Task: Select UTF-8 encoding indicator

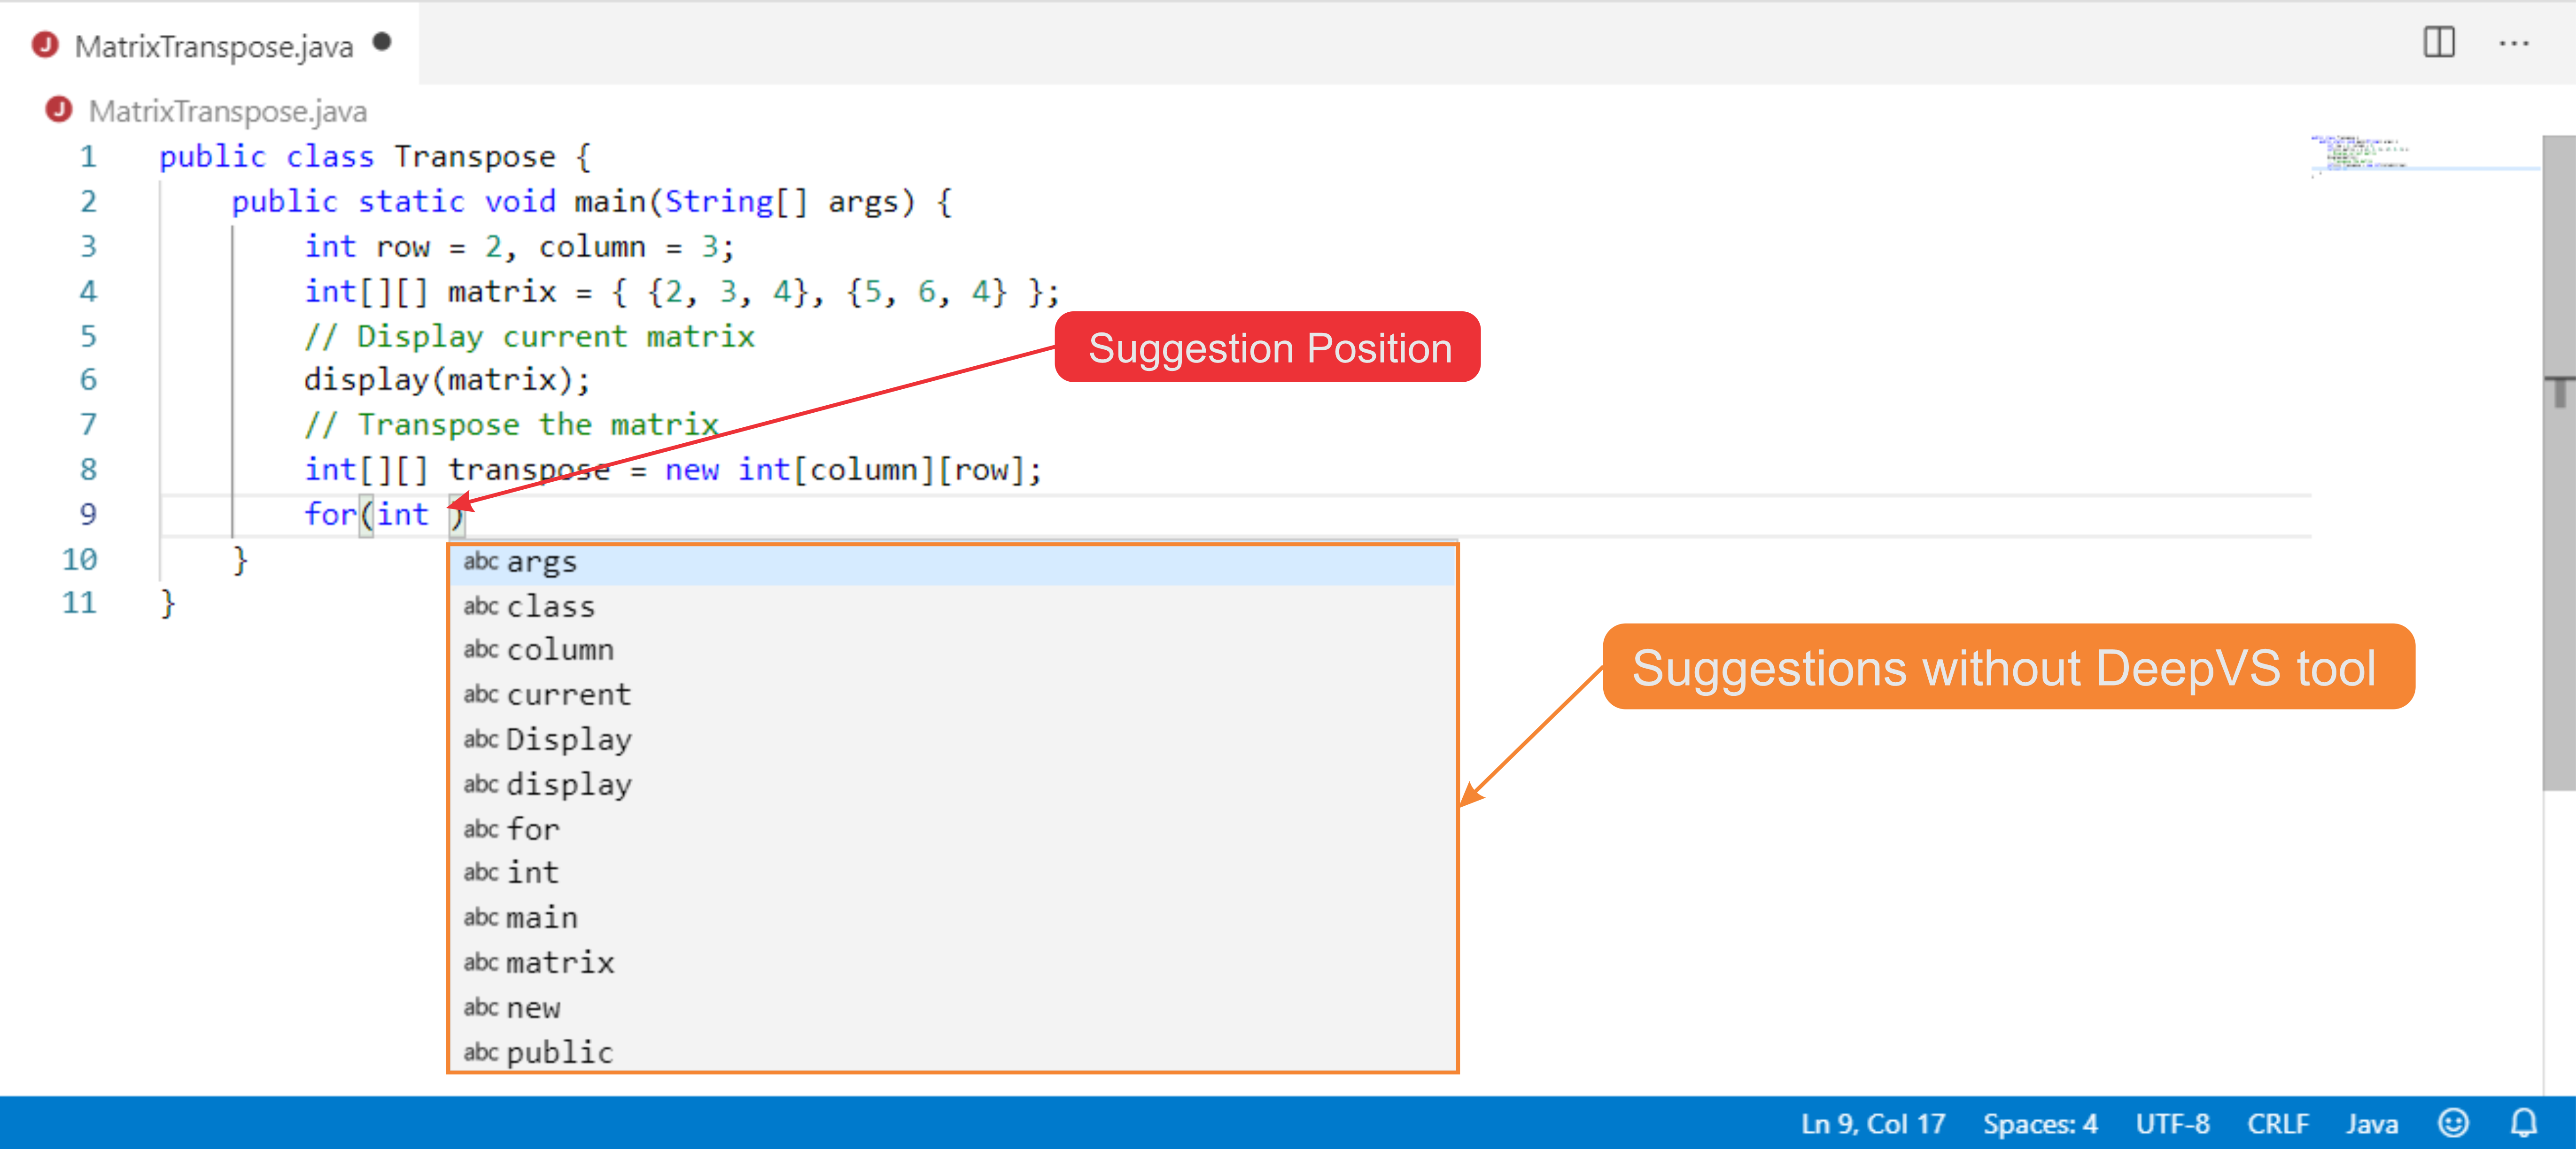Action: point(2172,1124)
